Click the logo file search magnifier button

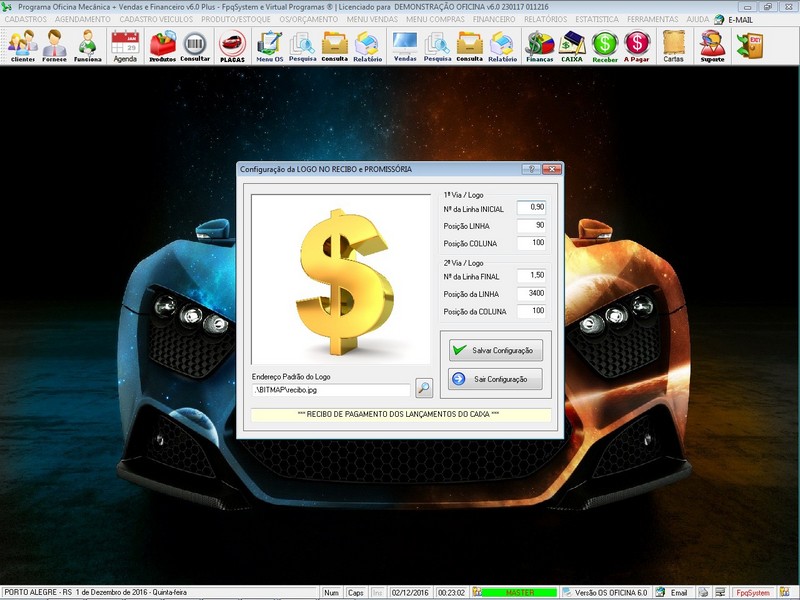(x=424, y=388)
